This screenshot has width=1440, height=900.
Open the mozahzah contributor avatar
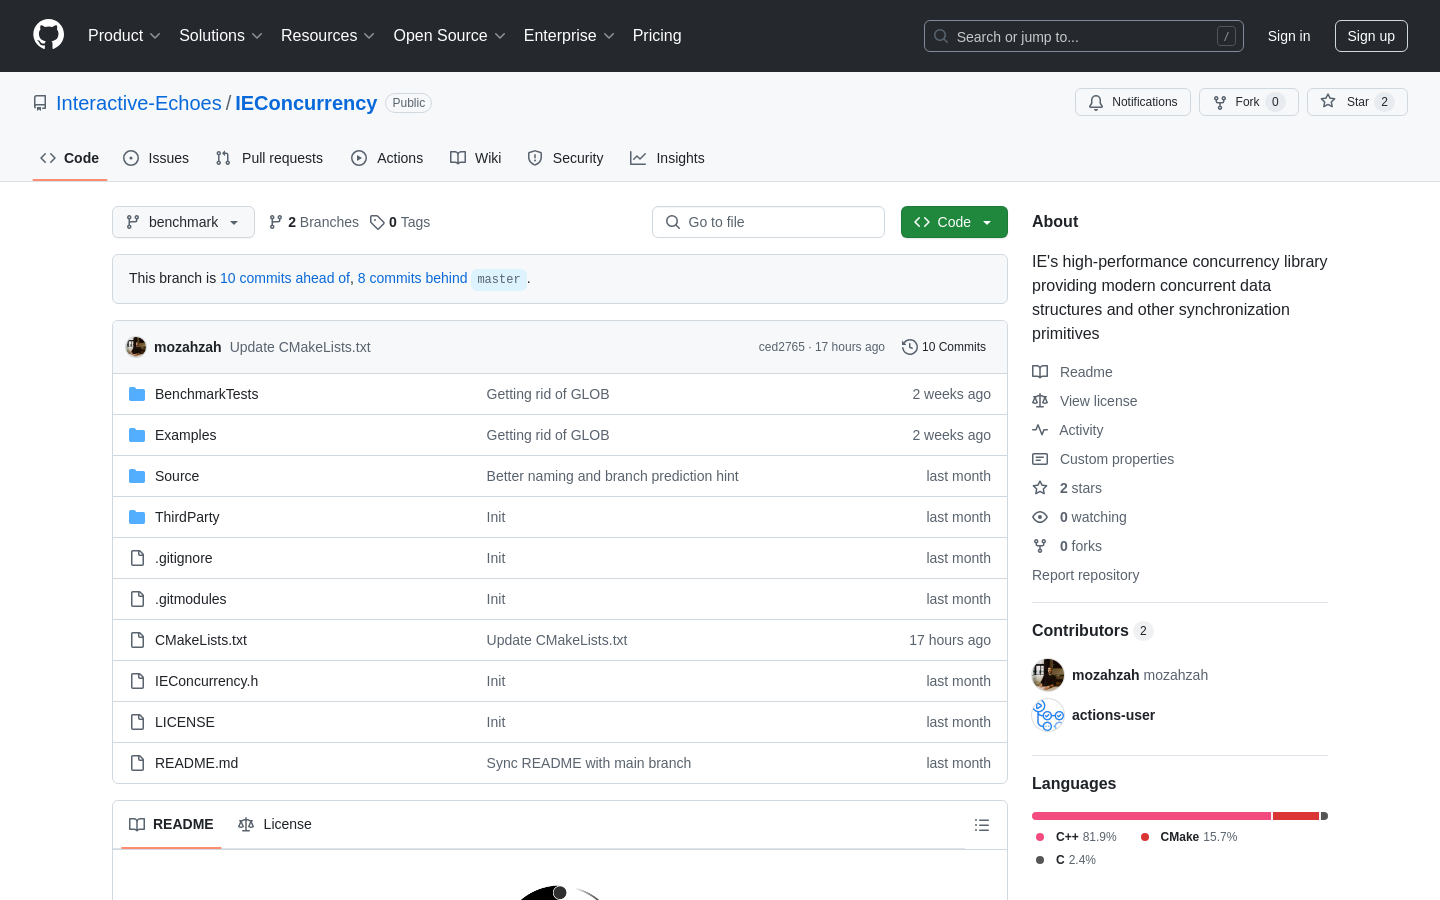coord(1048,675)
